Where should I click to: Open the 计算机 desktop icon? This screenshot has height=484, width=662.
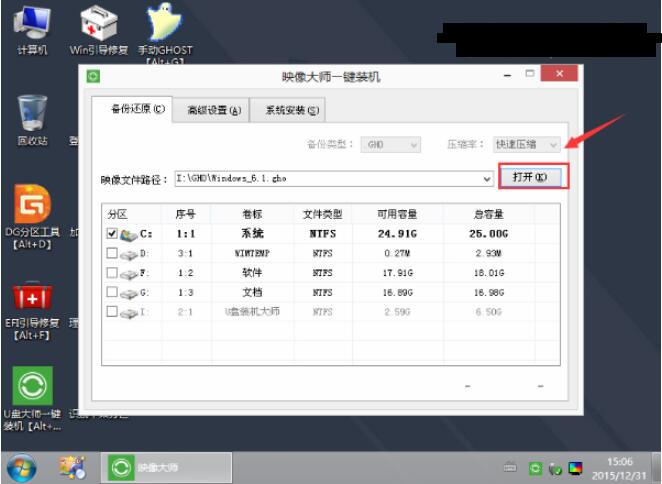click(32, 25)
